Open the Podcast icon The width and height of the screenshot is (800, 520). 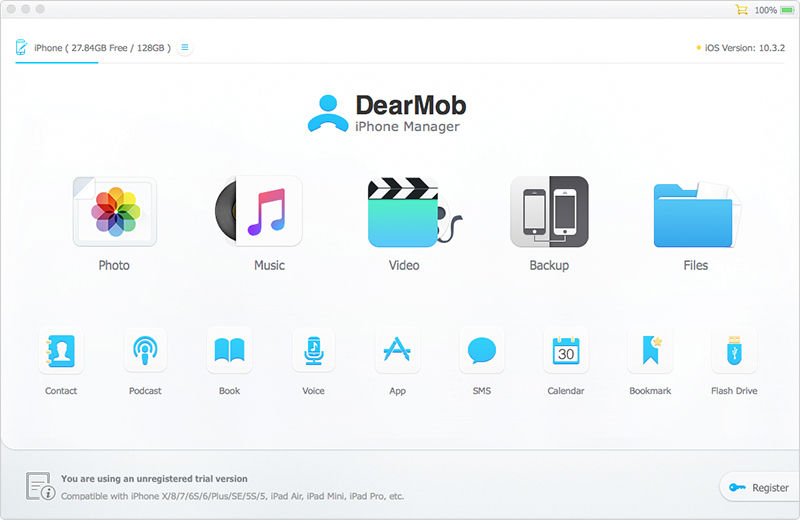point(145,351)
